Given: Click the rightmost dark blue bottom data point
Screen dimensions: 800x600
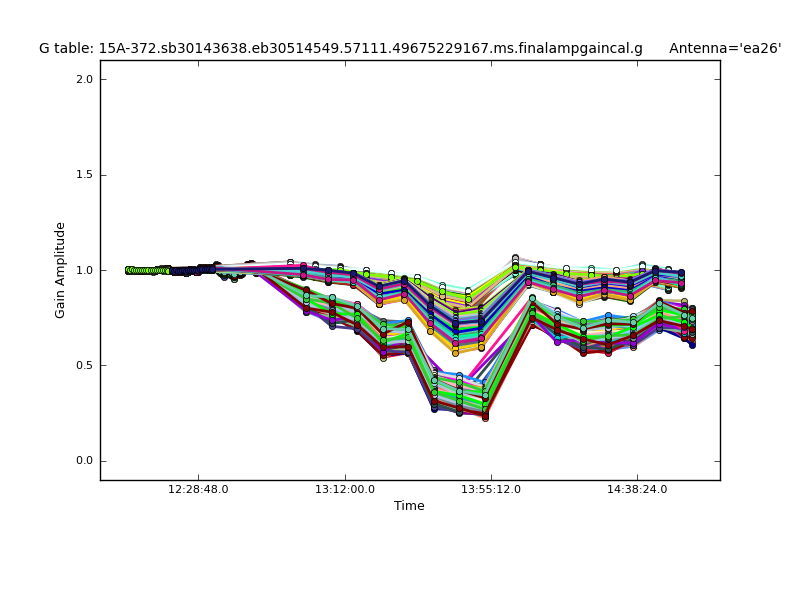Looking at the screenshot, I should (x=692, y=344).
